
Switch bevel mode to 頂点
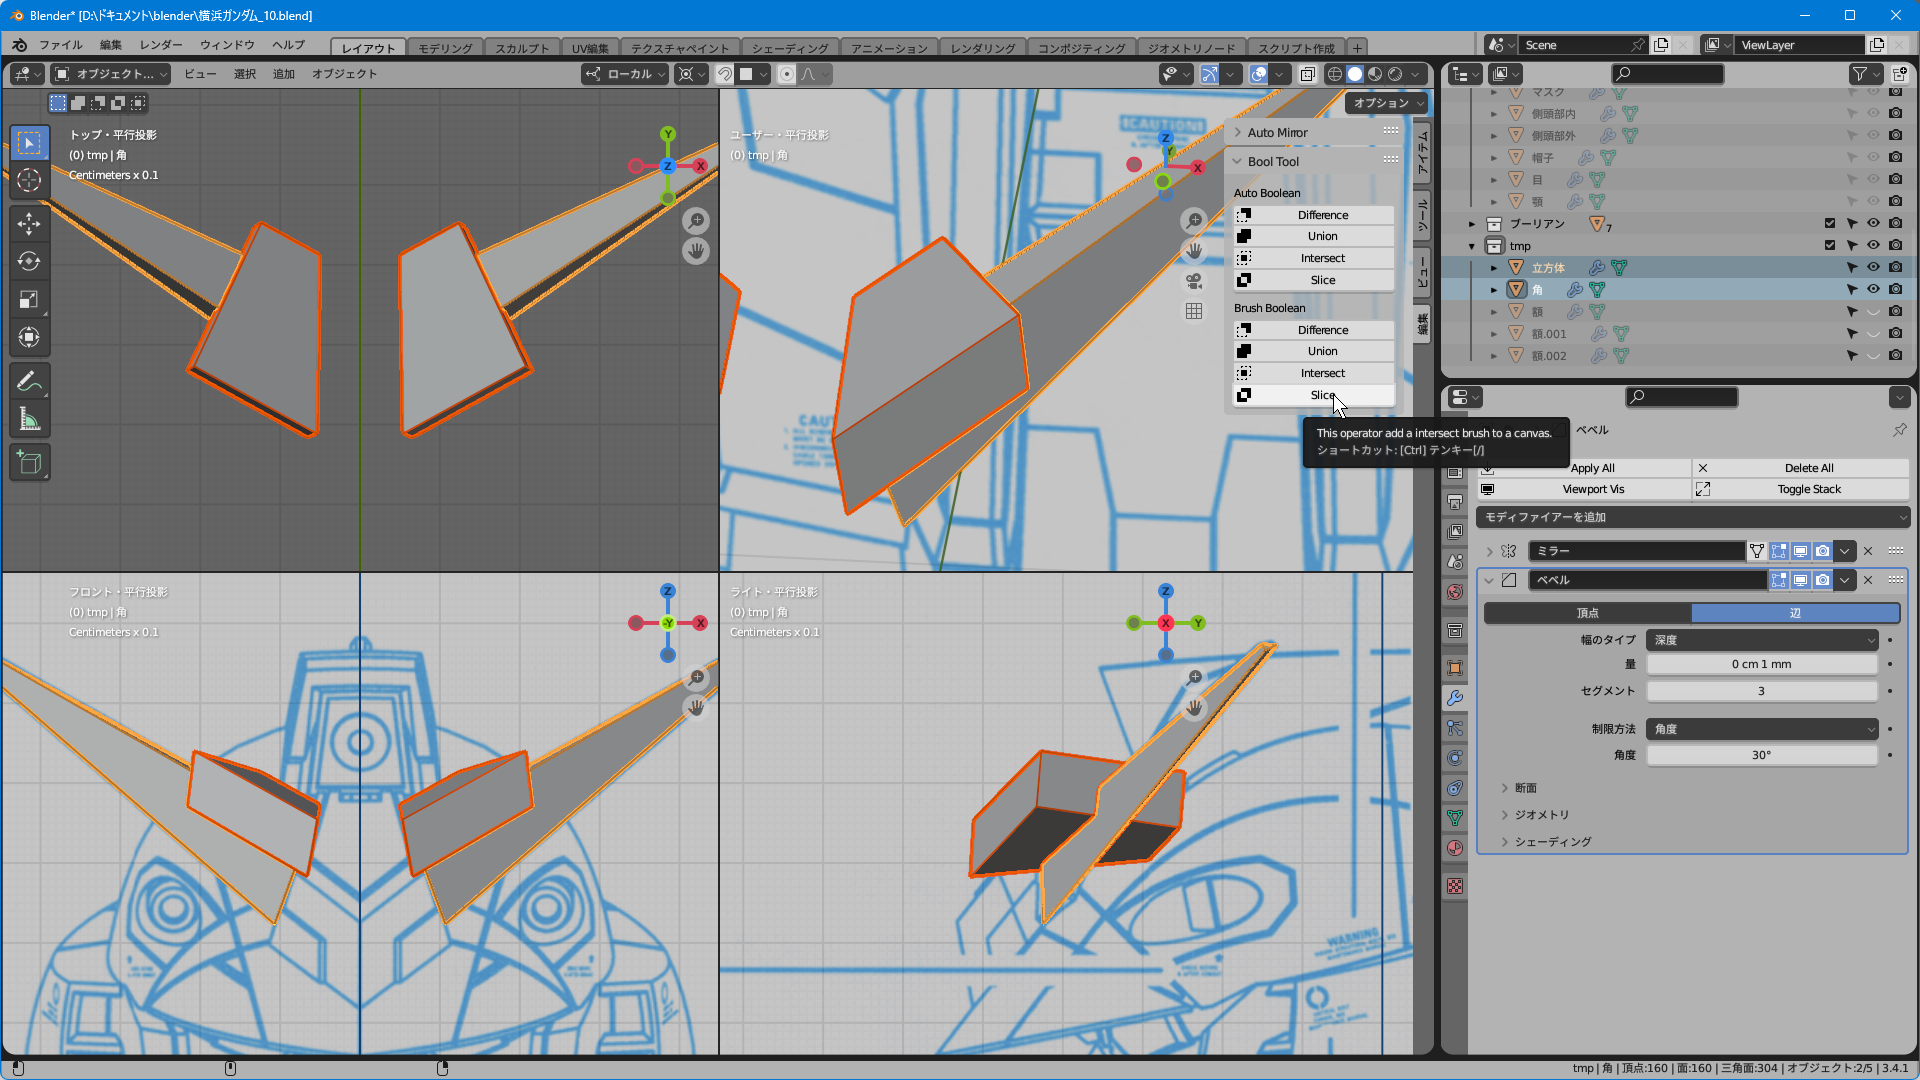coord(1587,613)
